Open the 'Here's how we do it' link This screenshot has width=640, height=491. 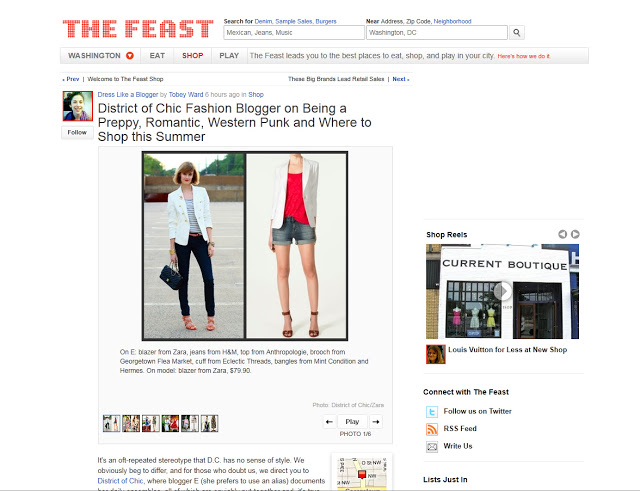point(524,56)
